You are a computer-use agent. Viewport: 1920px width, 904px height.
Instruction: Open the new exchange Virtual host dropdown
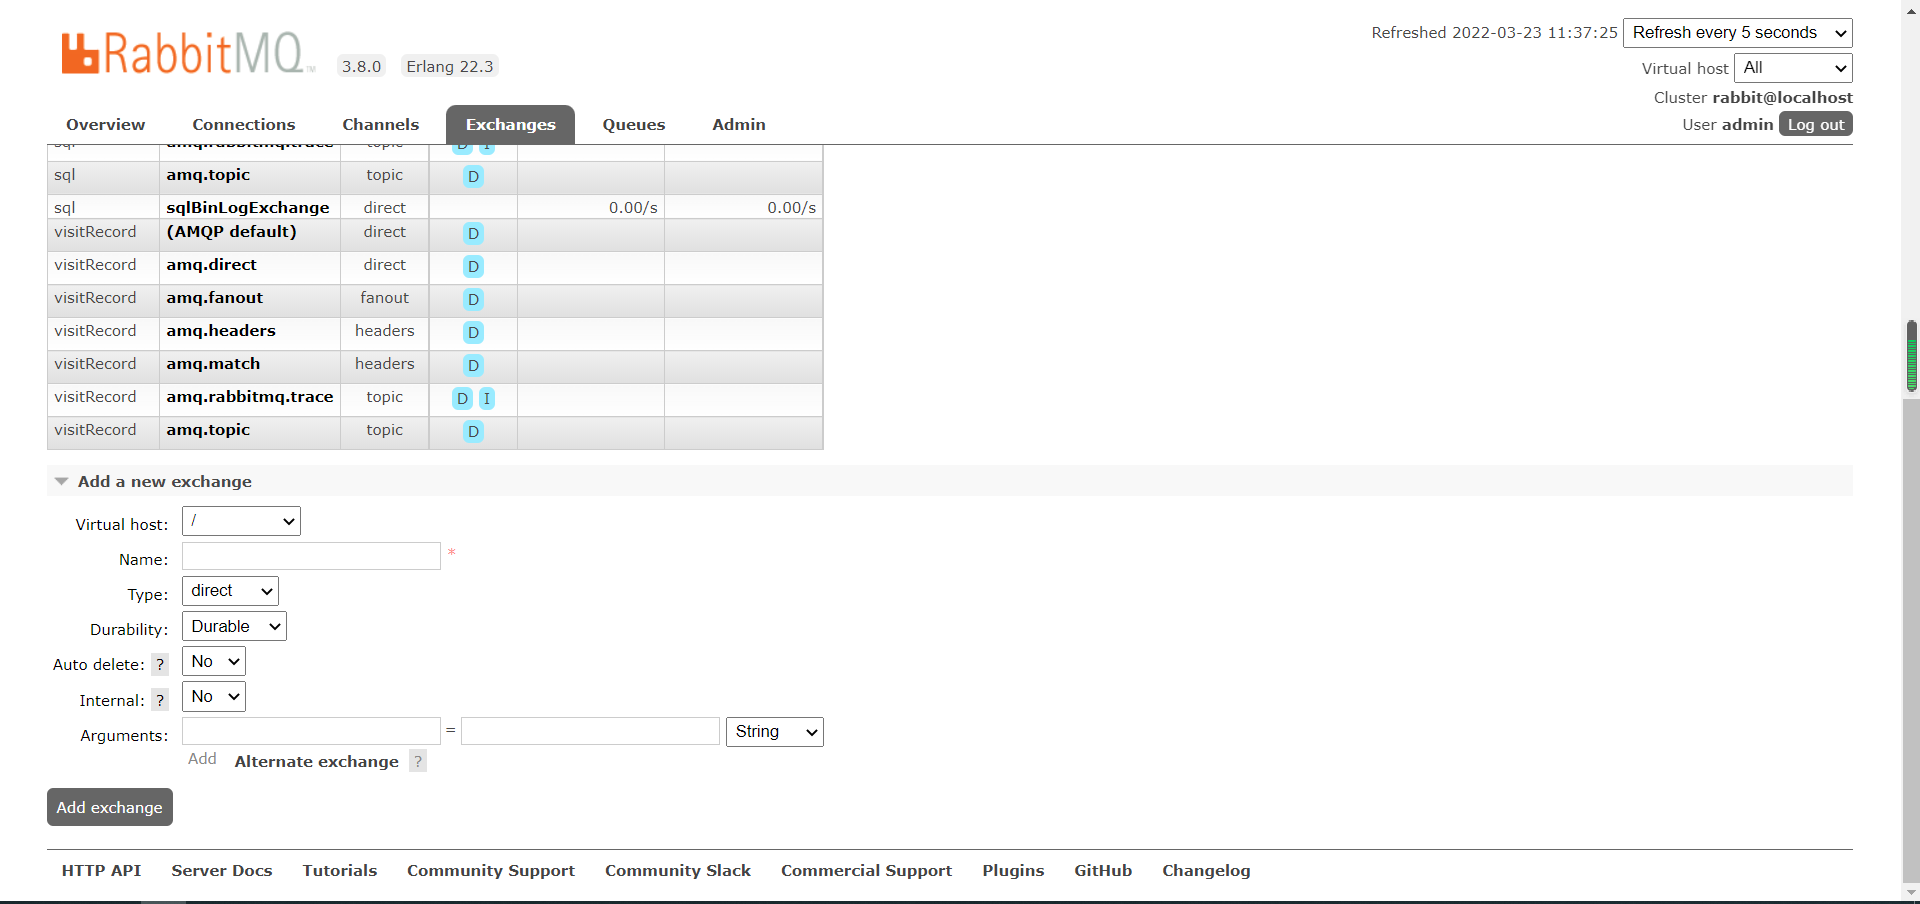click(241, 521)
